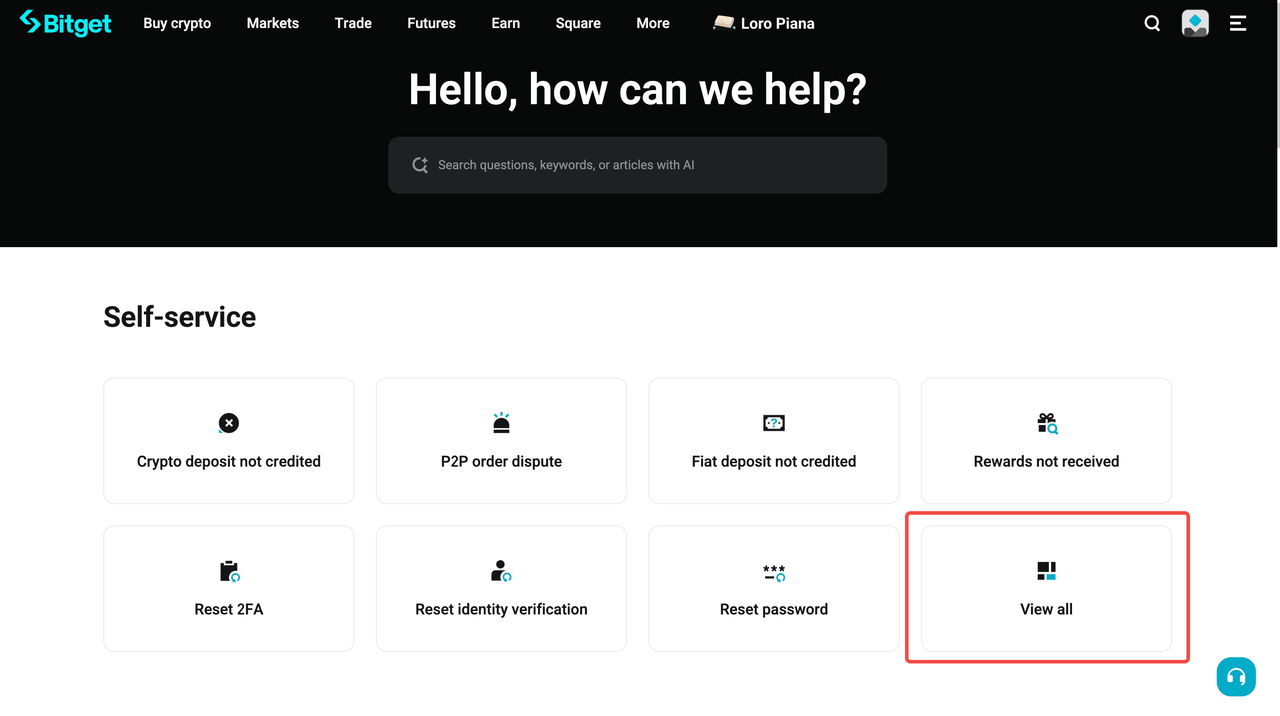Click the Reset 2FA clipboard icon
Screen dimensions: 1280x716
click(x=228, y=571)
